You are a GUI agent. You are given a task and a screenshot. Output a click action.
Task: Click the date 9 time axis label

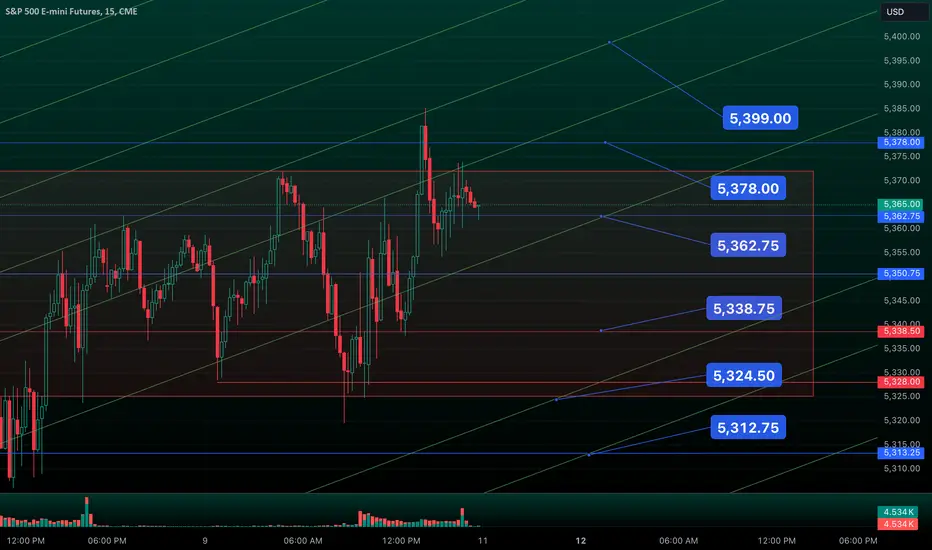[205, 541]
